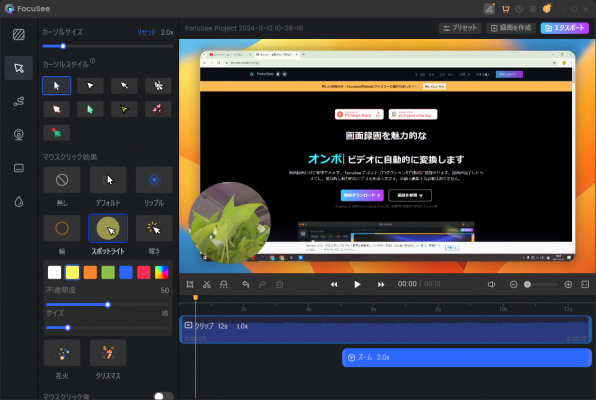Click the trim tool beside scissors
The width and height of the screenshot is (596, 400).
coord(224,284)
